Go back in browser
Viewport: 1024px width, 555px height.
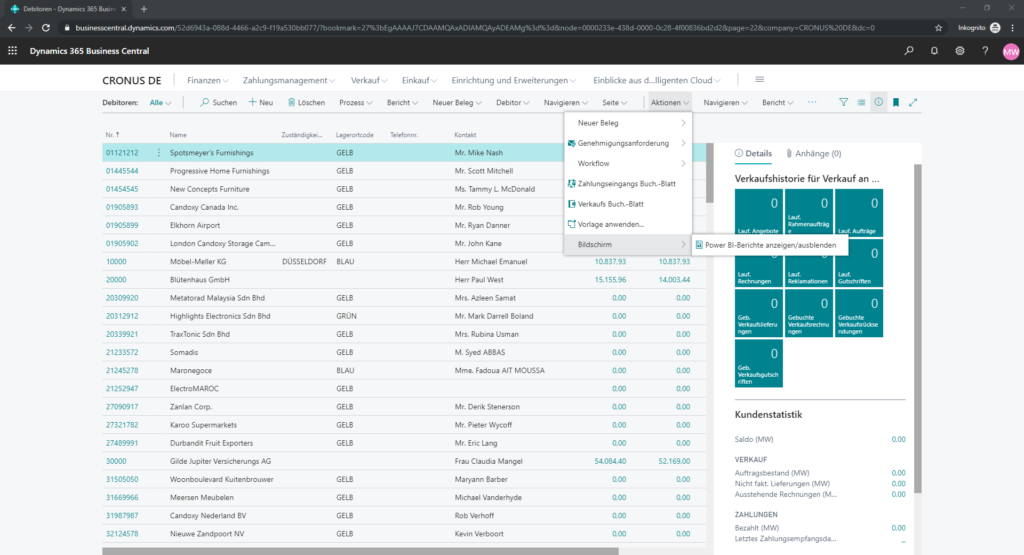point(11,27)
